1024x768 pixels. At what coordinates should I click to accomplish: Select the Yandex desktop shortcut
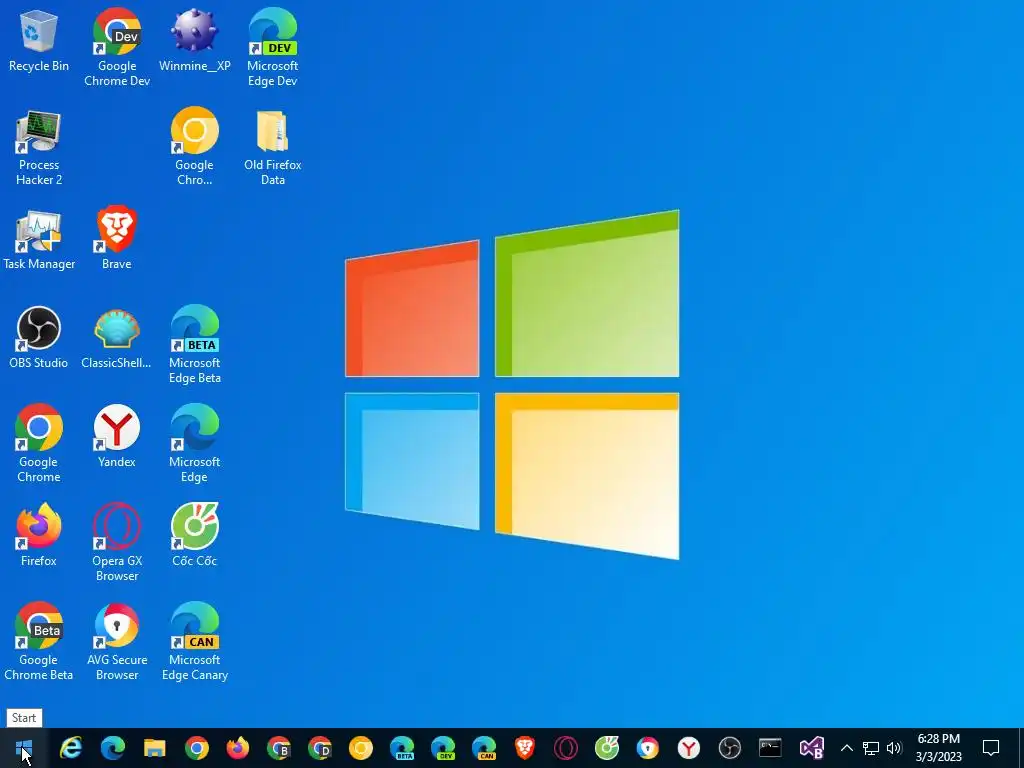click(117, 436)
